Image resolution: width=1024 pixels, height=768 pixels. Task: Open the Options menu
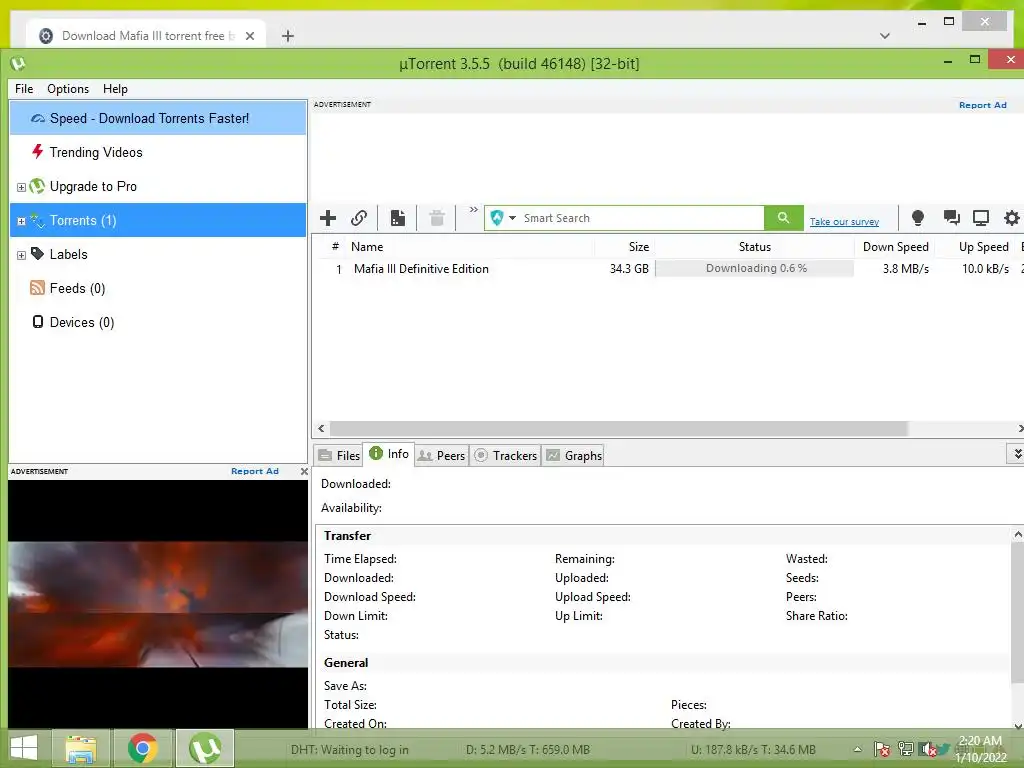point(68,89)
